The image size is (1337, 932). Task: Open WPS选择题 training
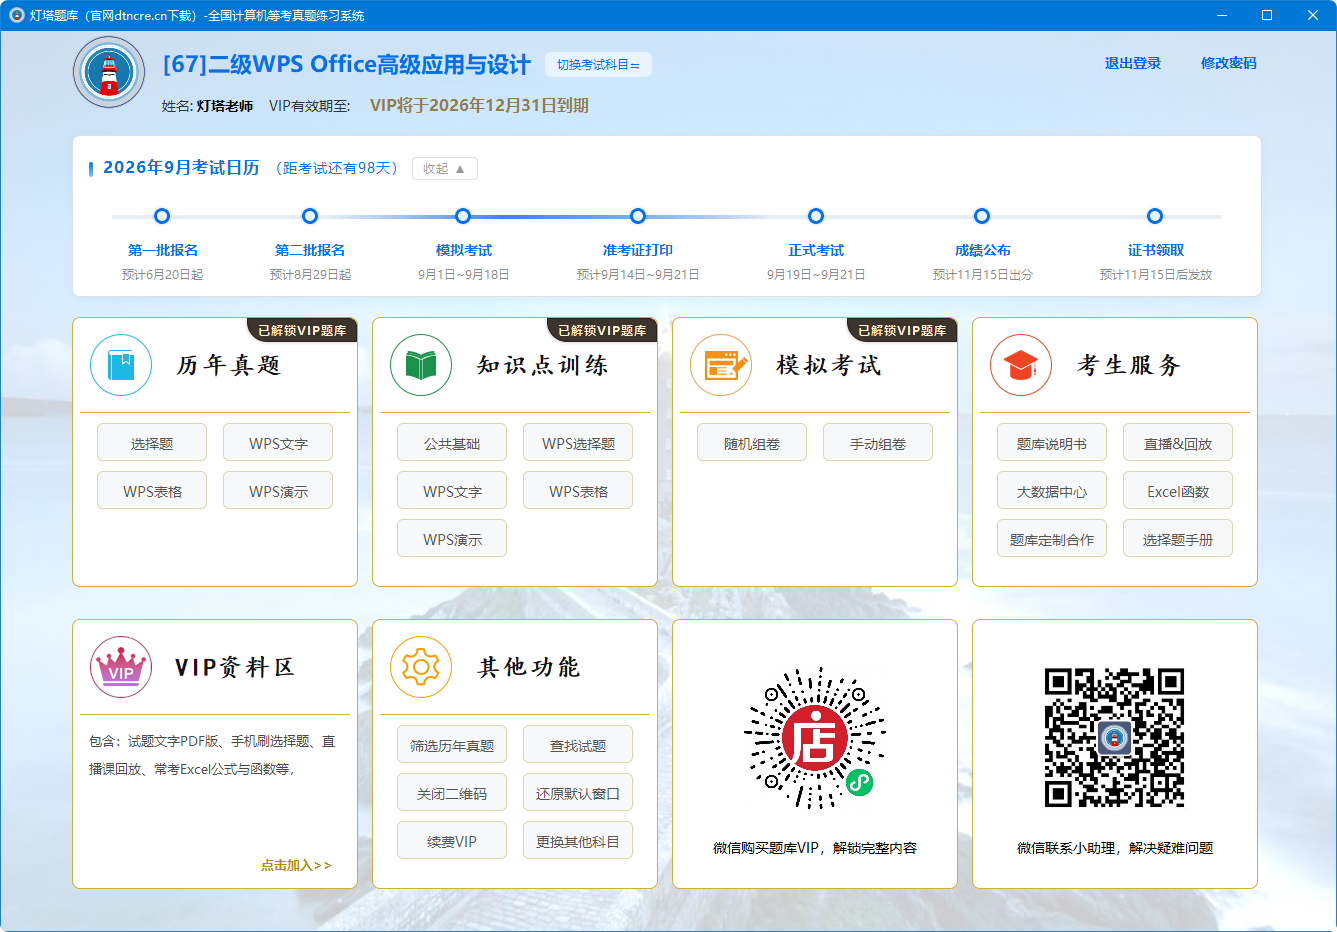[578, 443]
